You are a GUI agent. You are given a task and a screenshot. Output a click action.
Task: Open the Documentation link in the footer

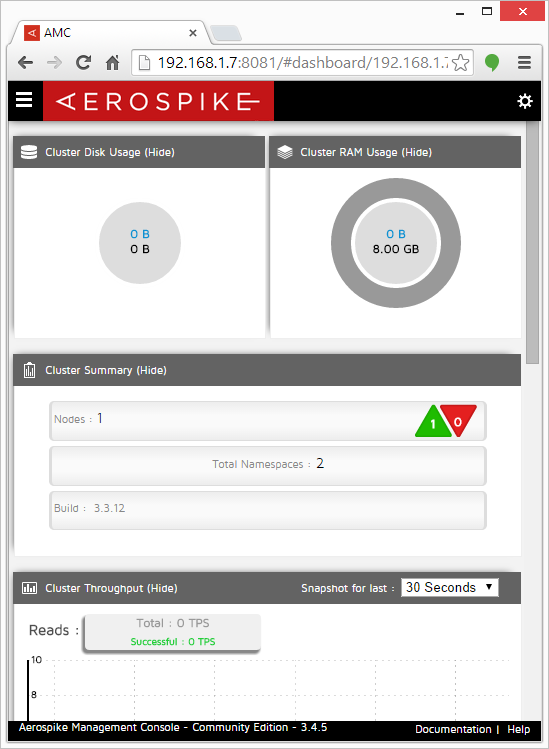[x=453, y=729]
